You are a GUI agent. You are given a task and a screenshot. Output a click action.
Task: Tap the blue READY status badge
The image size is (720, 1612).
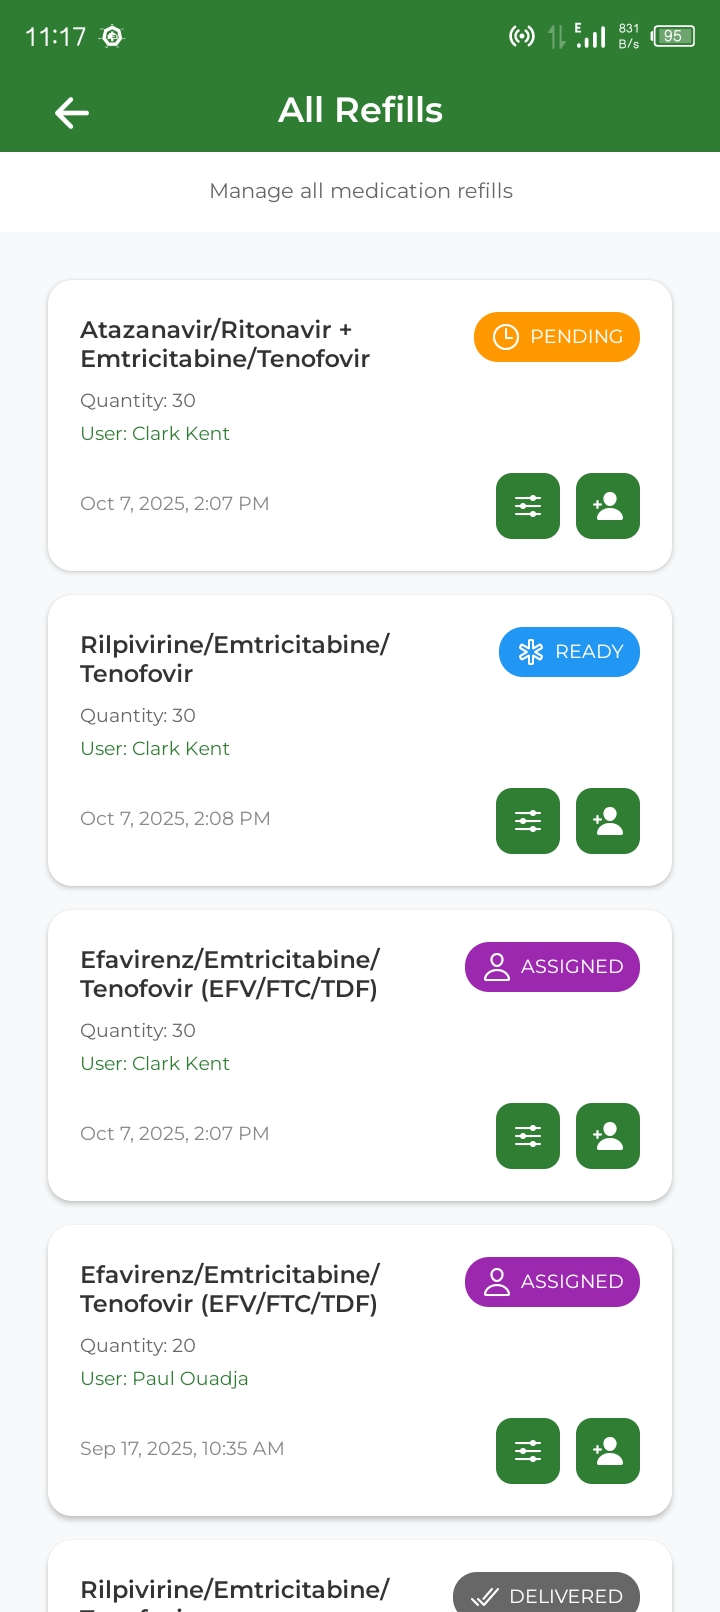pyautogui.click(x=569, y=652)
